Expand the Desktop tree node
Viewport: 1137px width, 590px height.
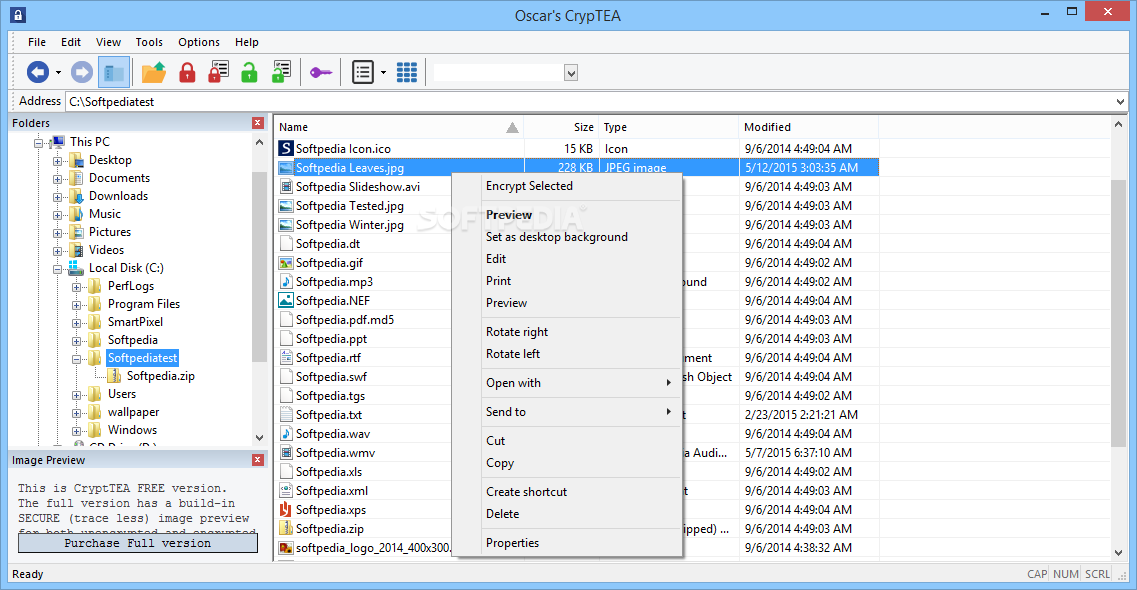point(57,161)
